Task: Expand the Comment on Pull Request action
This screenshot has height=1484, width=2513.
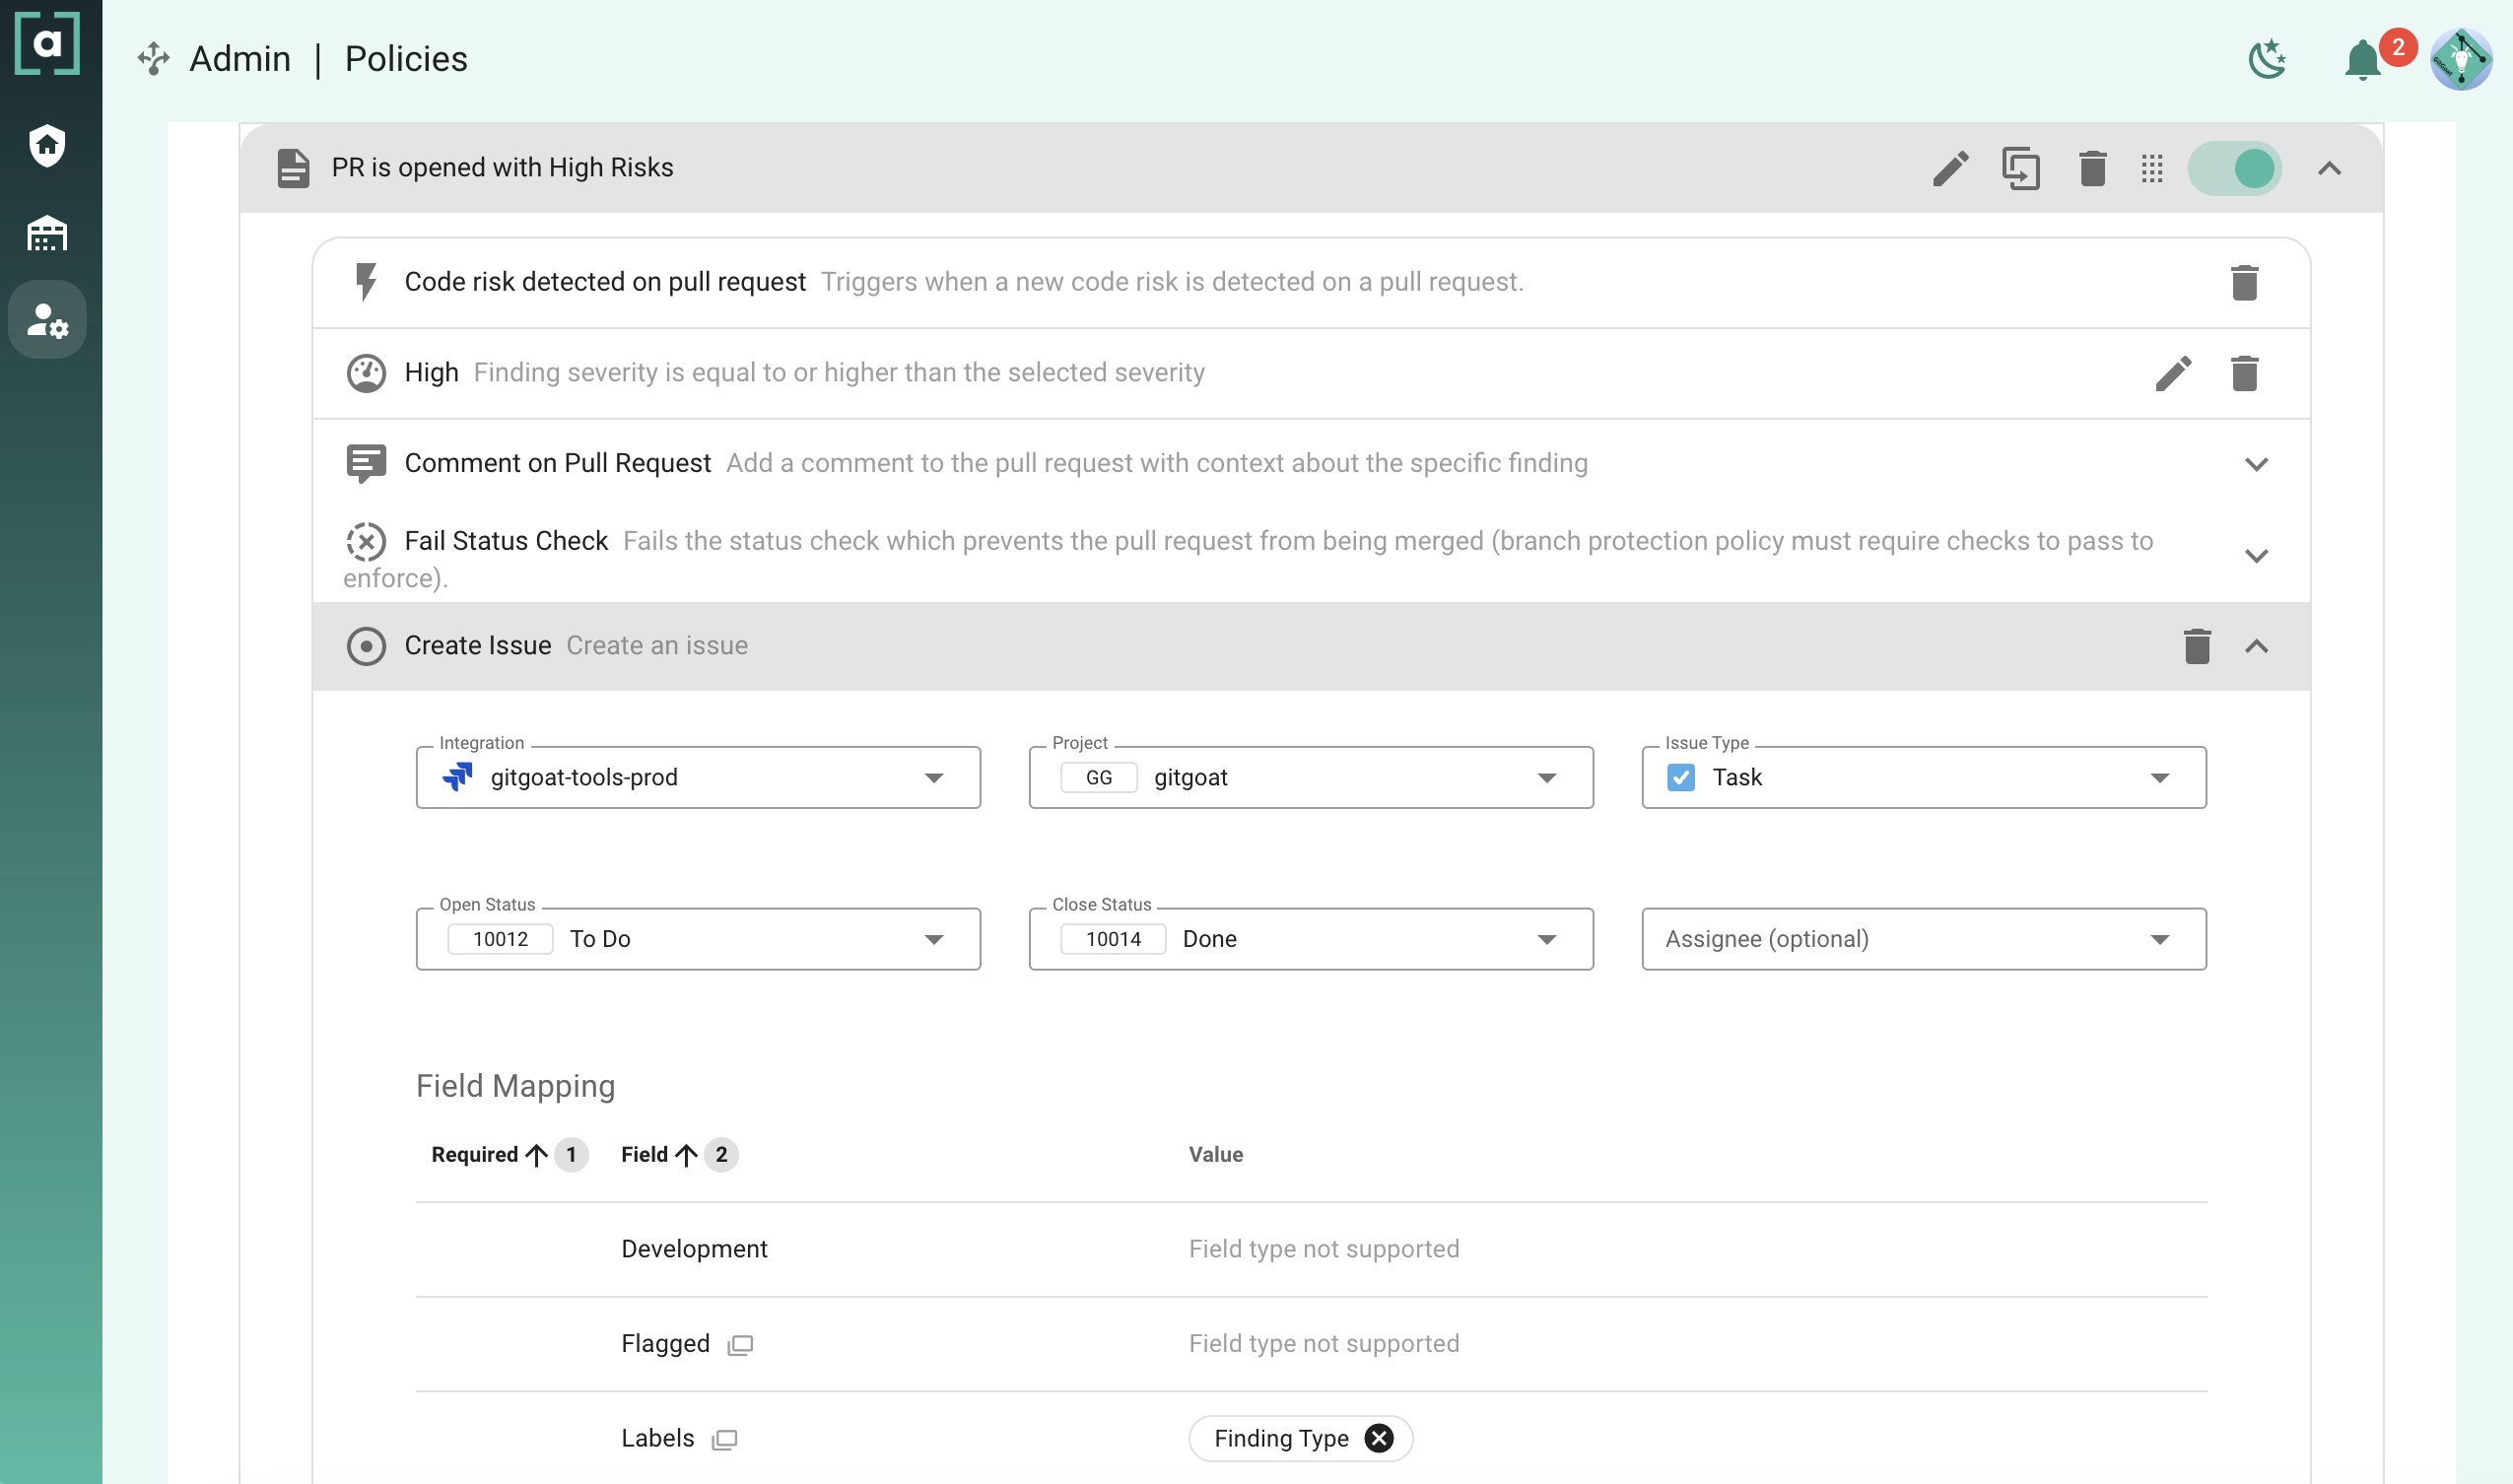Action: (x=2256, y=464)
